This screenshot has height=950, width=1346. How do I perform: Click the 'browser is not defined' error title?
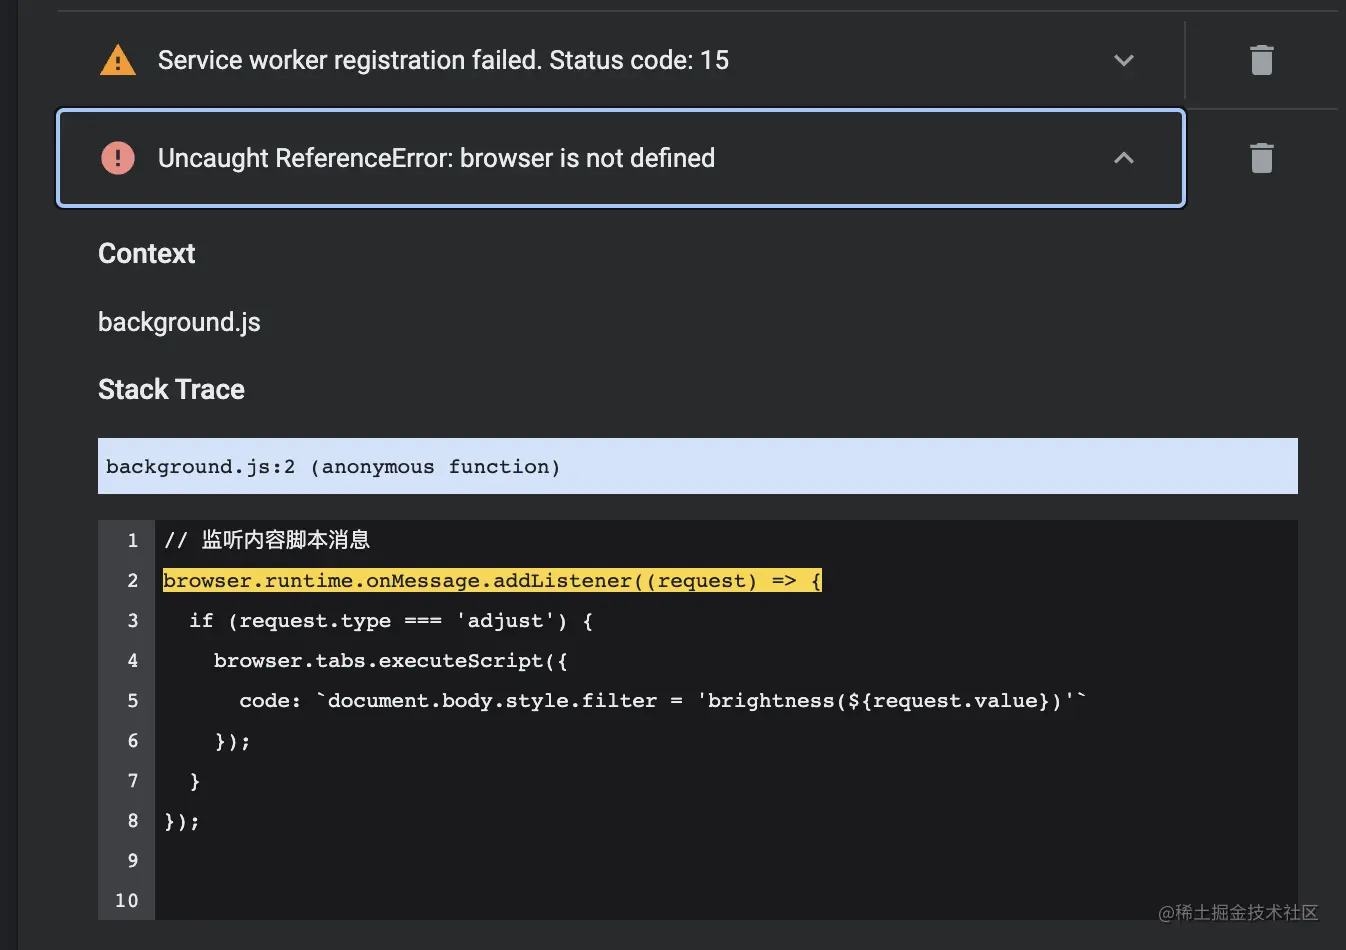[x=436, y=158]
